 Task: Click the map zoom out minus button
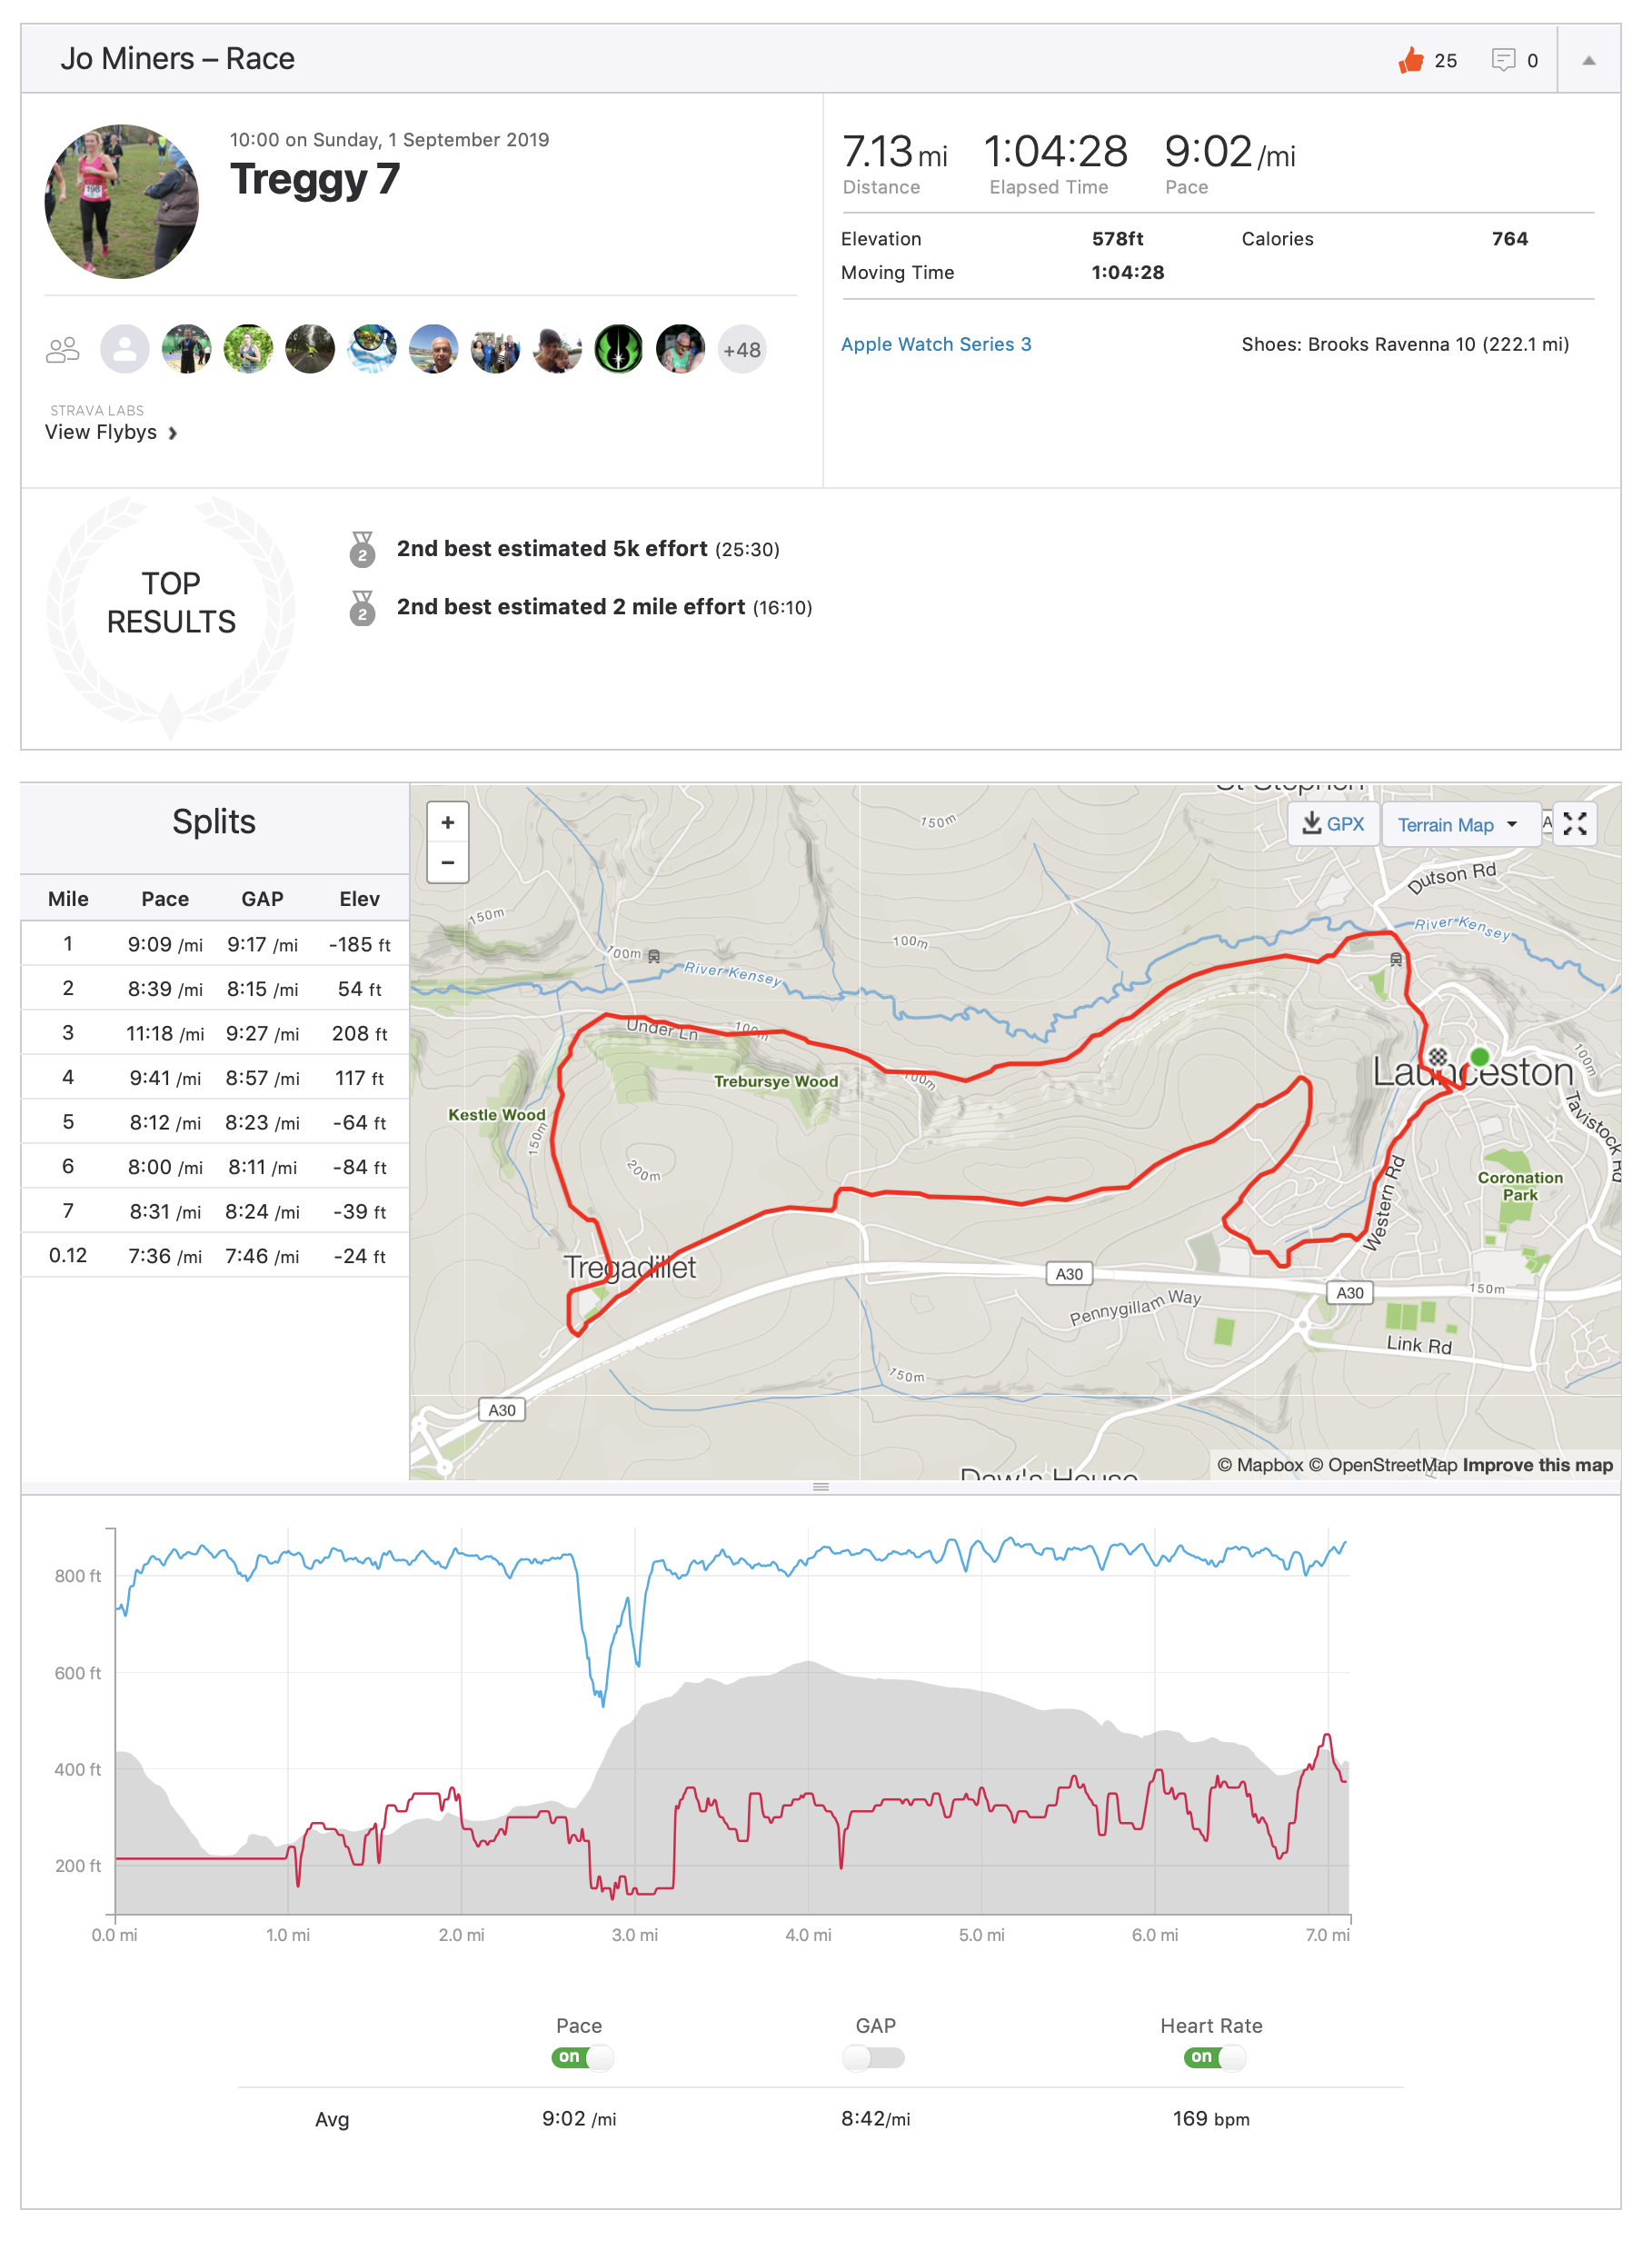click(448, 862)
